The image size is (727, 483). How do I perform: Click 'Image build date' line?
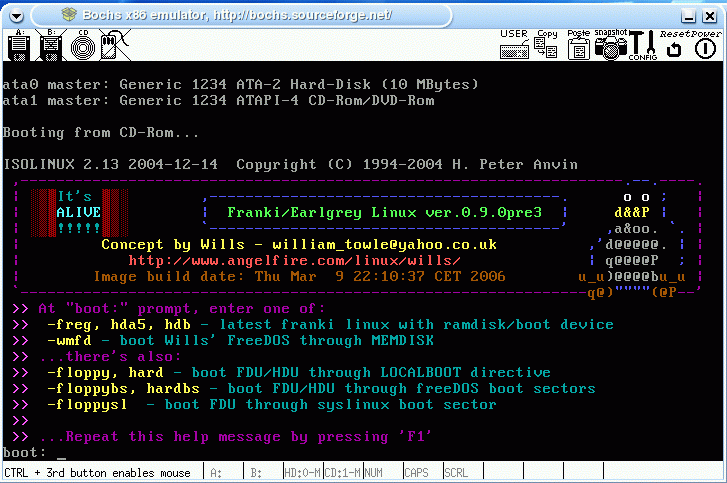point(300,276)
